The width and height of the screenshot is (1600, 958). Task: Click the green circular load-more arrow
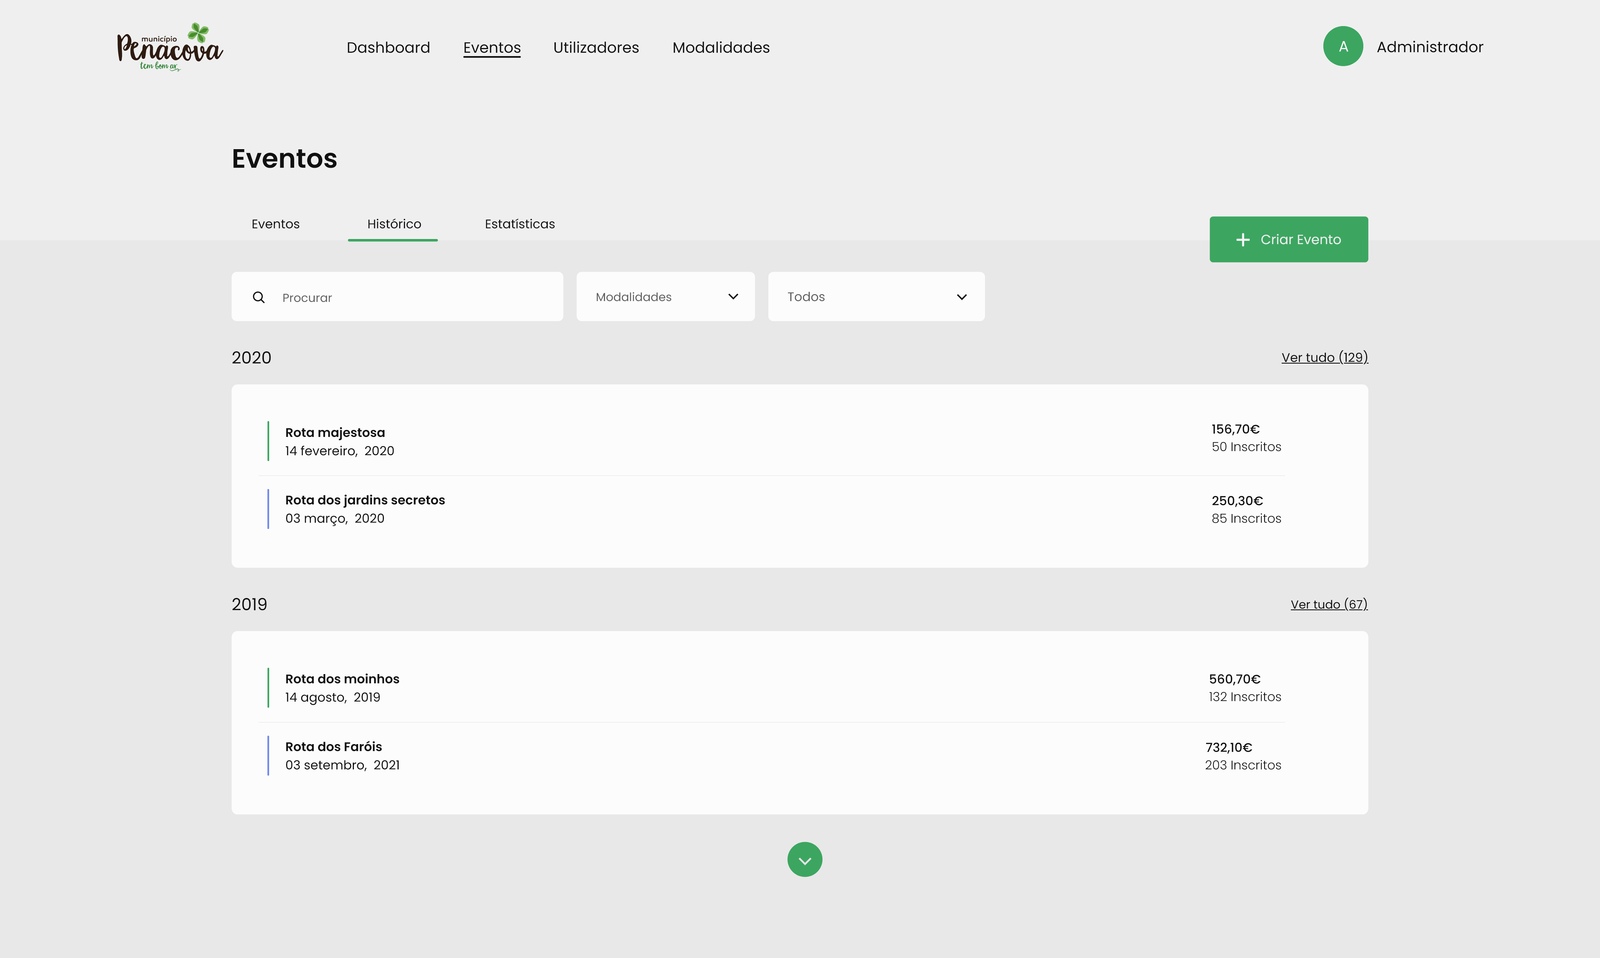point(804,860)
